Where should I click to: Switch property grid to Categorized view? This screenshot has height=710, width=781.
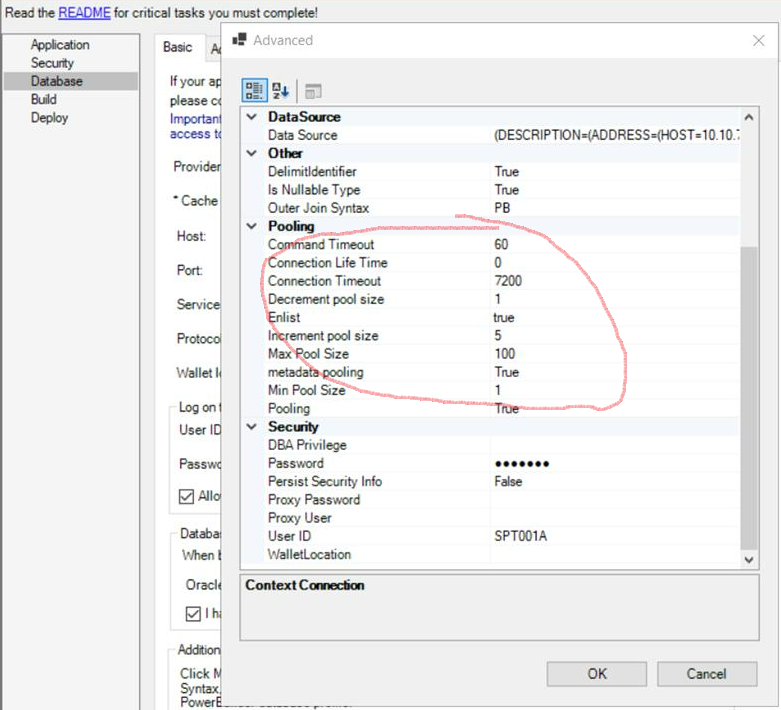click(x=254, y=91)
